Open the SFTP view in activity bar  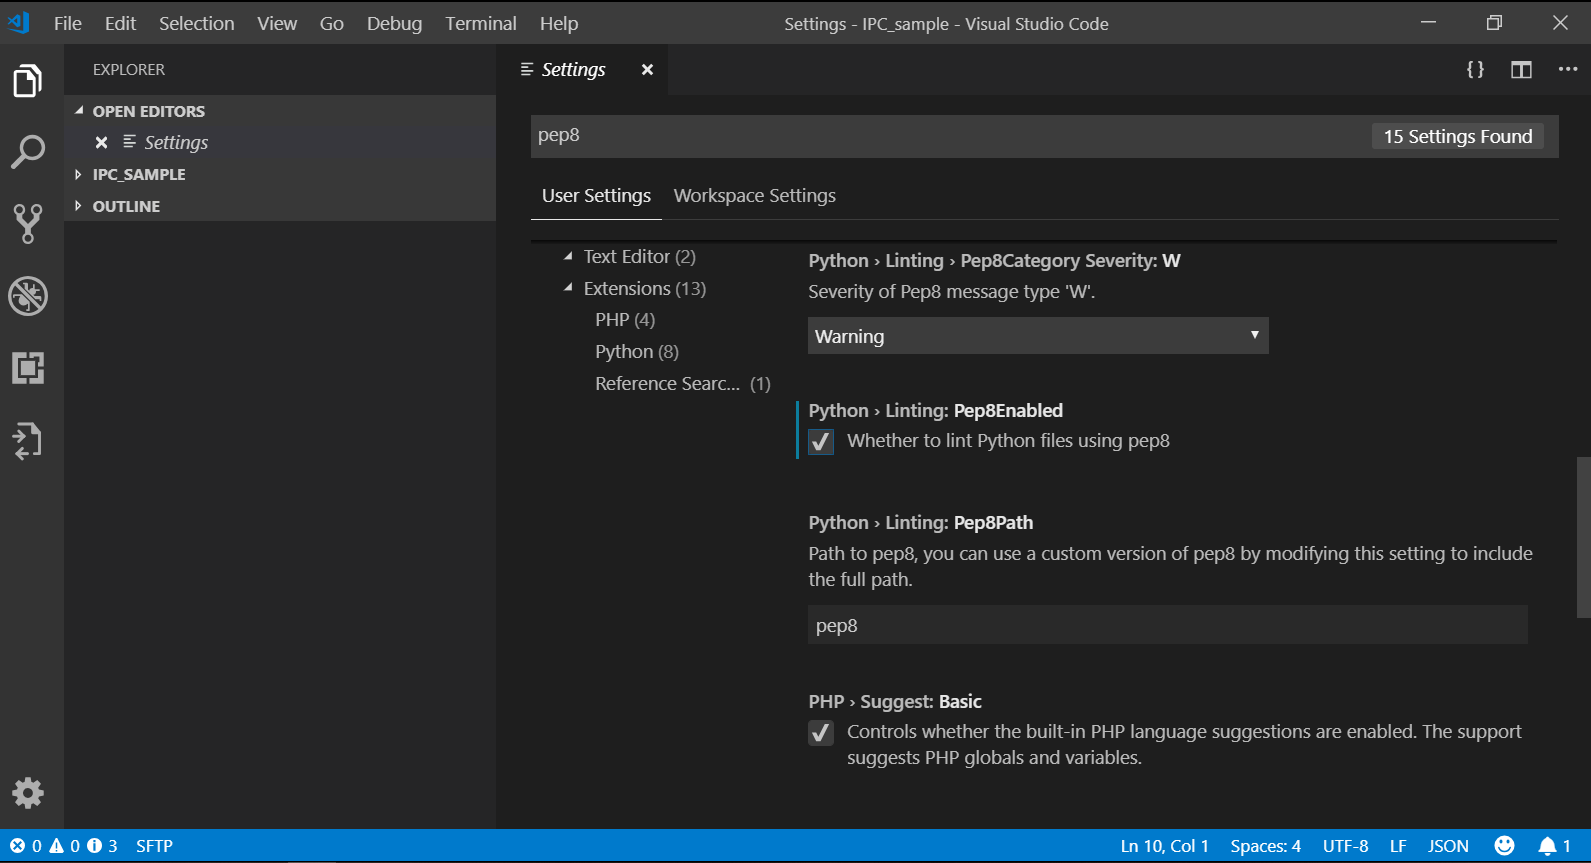(x=28, y=440)
